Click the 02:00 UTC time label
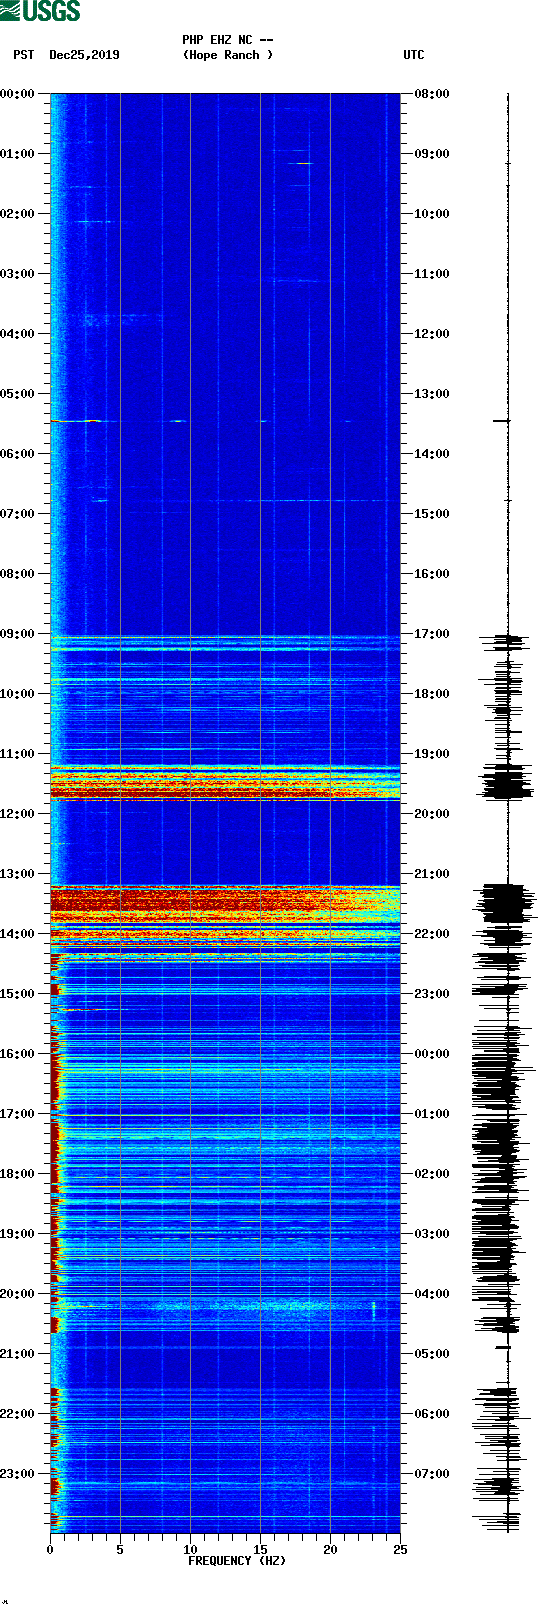 [432, 1174]
